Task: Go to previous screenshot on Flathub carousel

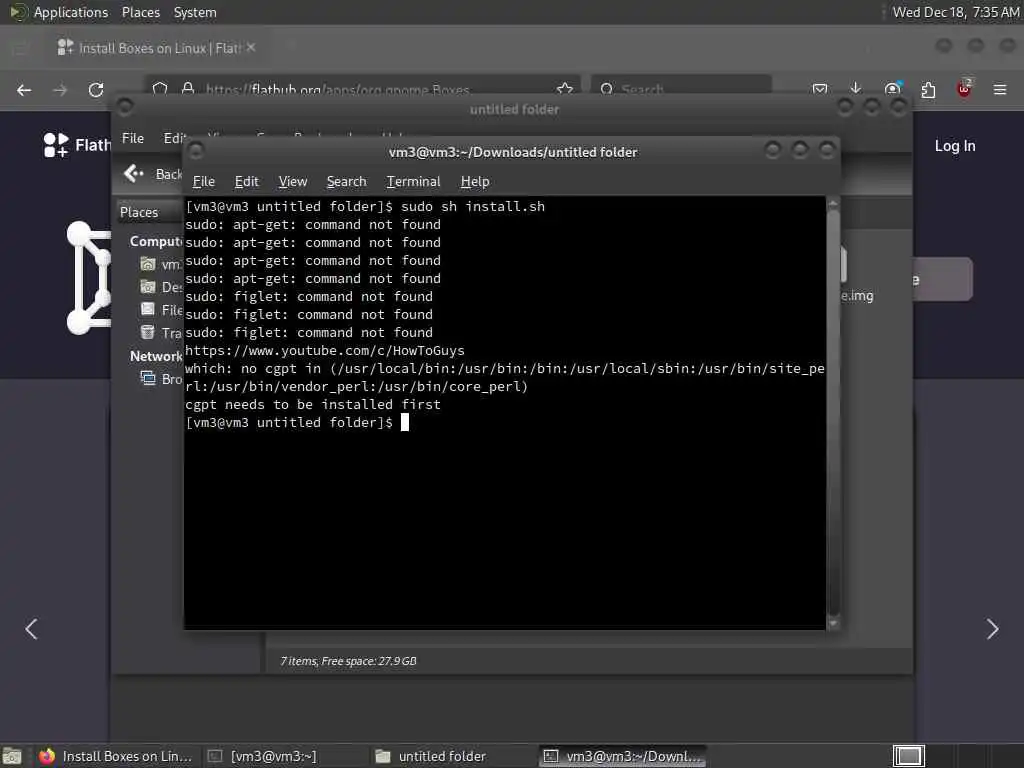Action: click(x=31, y=629)
